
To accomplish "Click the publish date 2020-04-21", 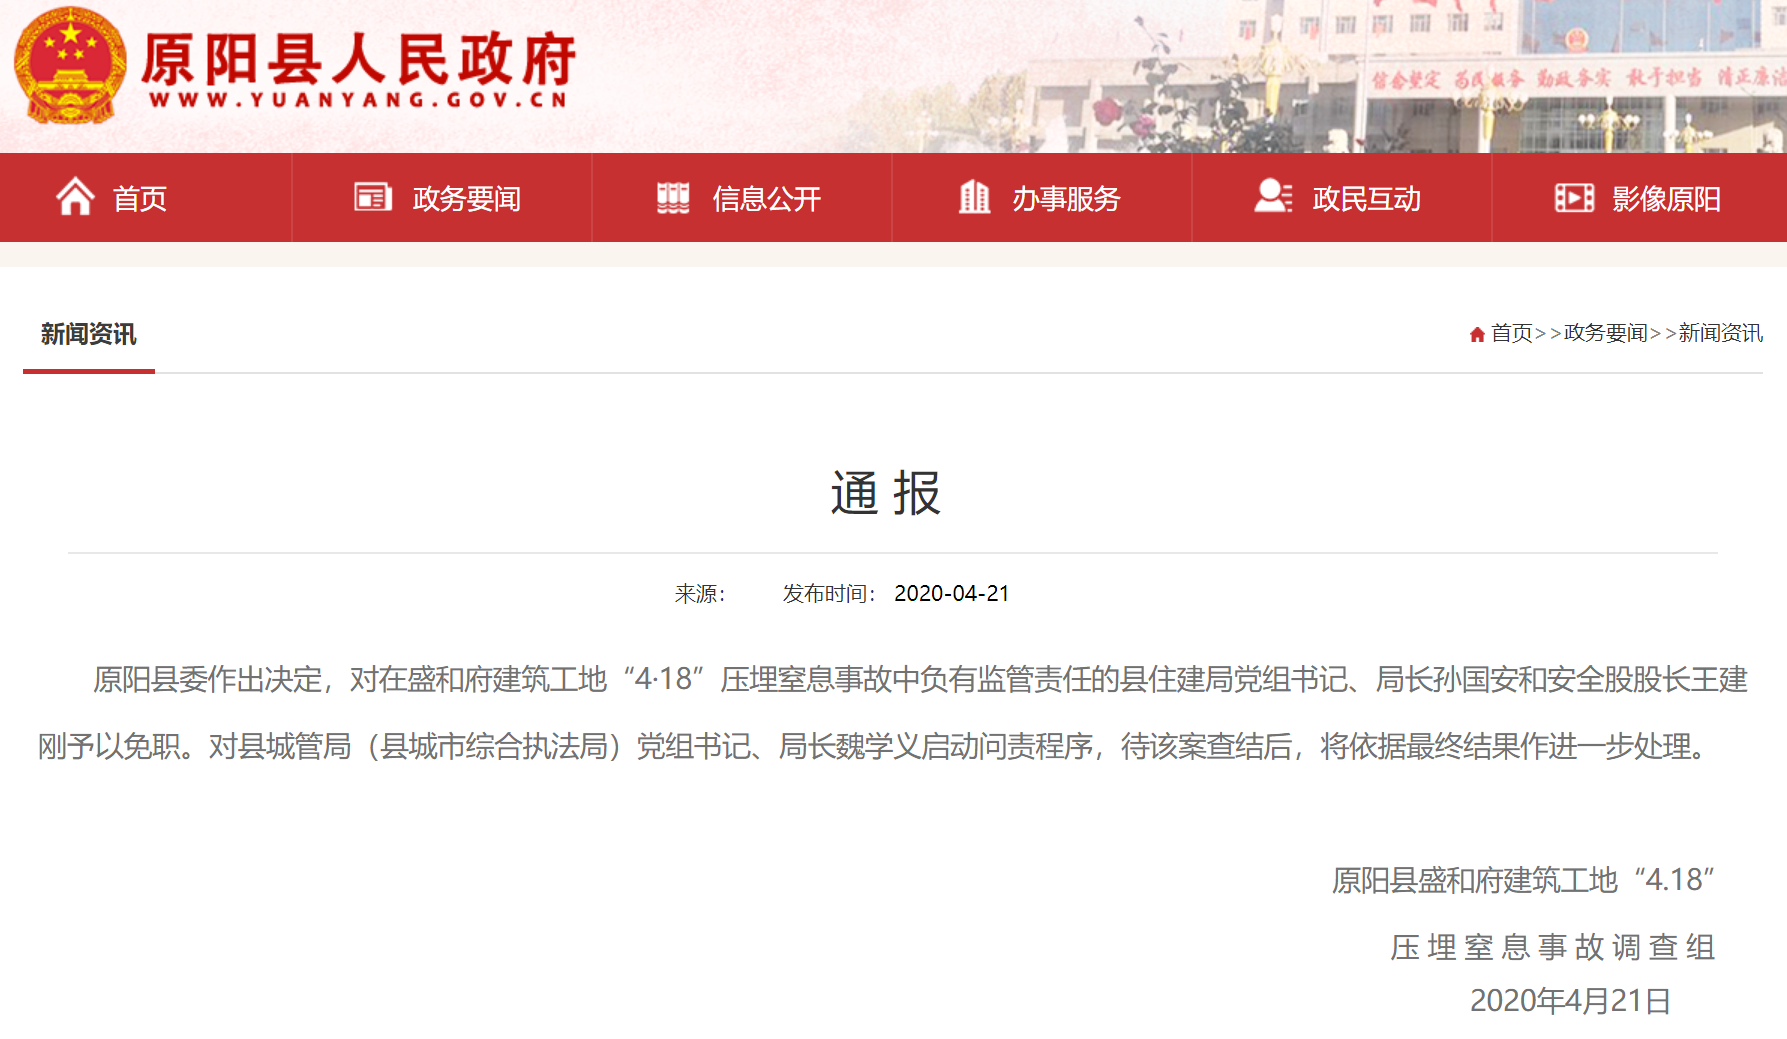I will [952, 594].
